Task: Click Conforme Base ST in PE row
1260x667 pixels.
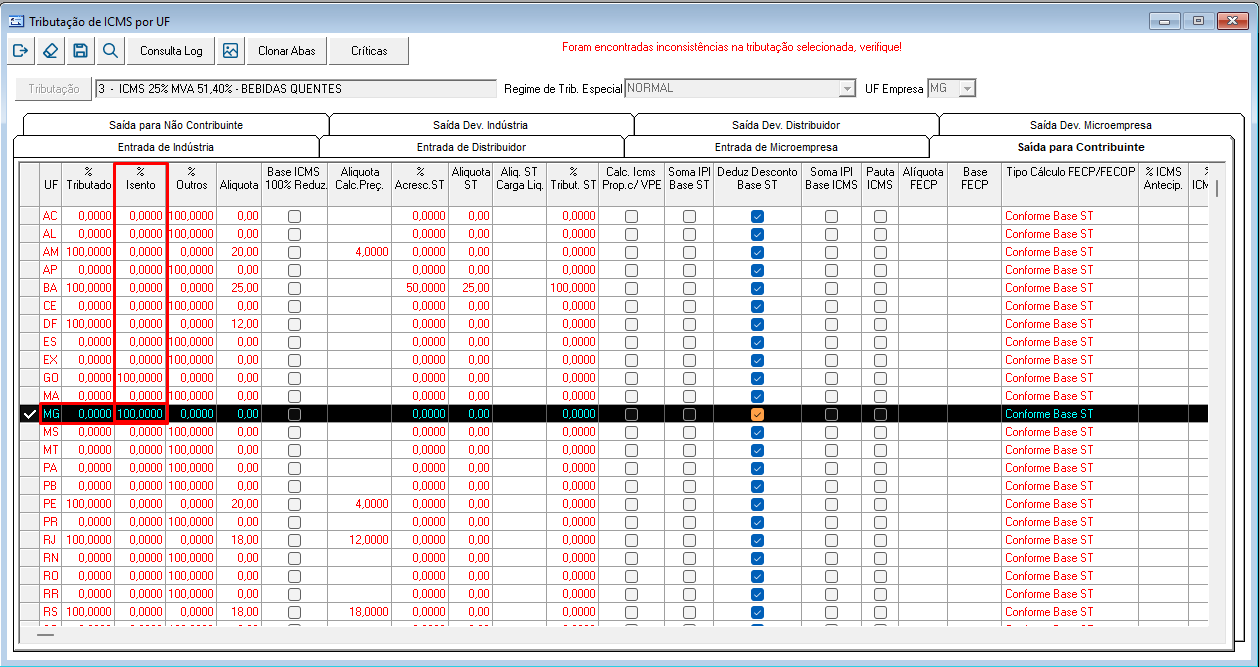Action: (1070, 504)
